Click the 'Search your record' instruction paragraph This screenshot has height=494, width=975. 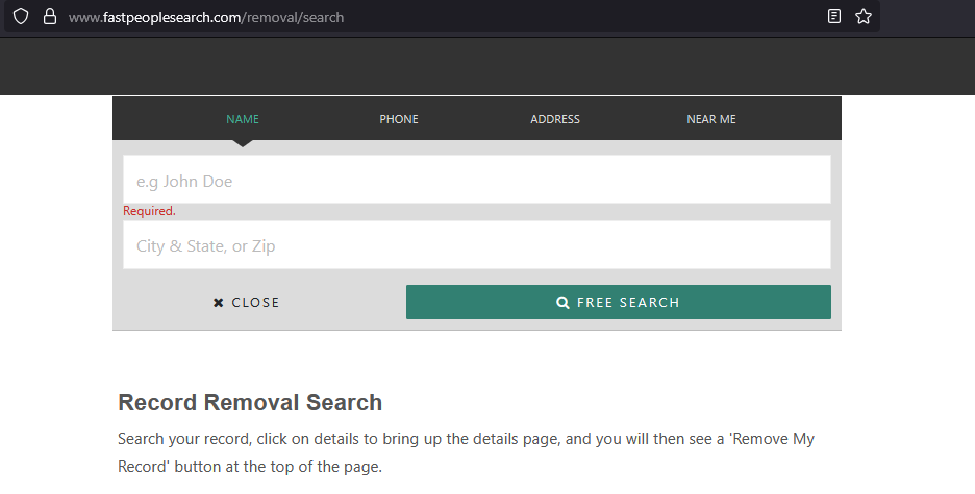pos(466,452)
